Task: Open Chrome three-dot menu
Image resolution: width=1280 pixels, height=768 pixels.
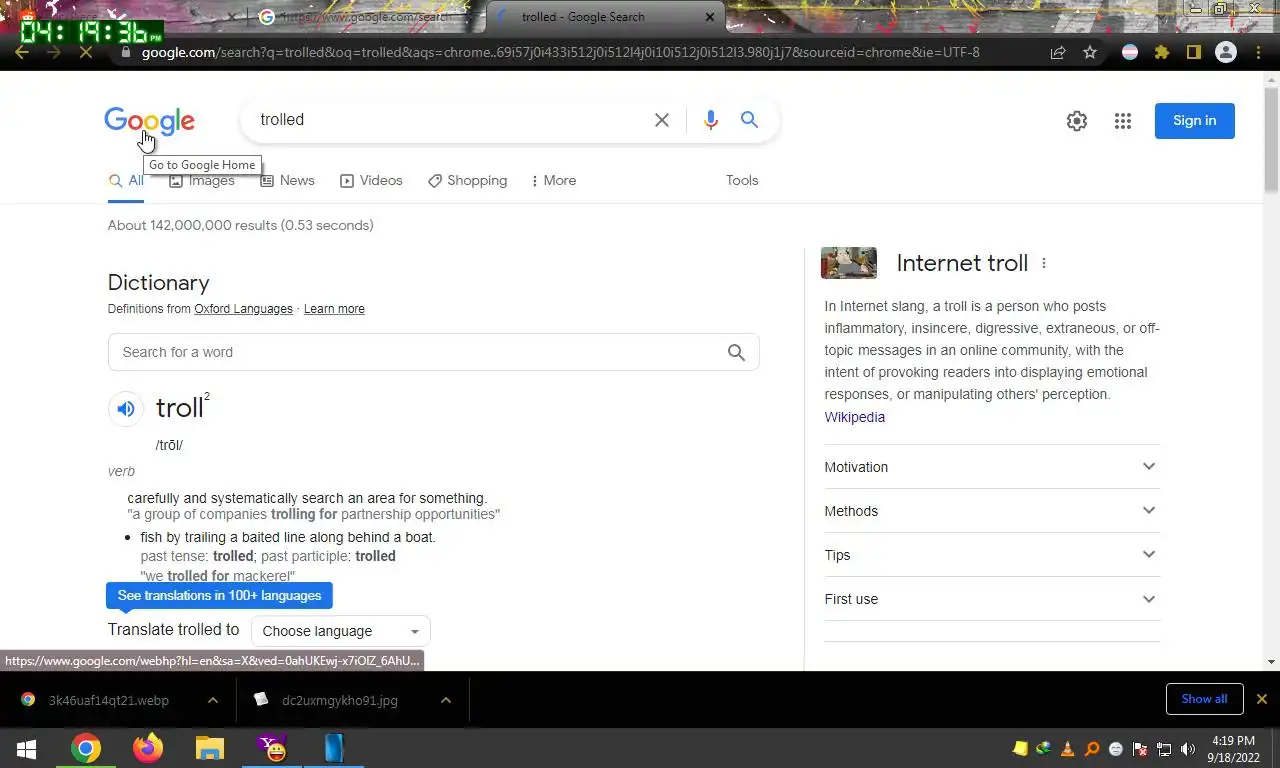Action: [x=1258, y=52]
